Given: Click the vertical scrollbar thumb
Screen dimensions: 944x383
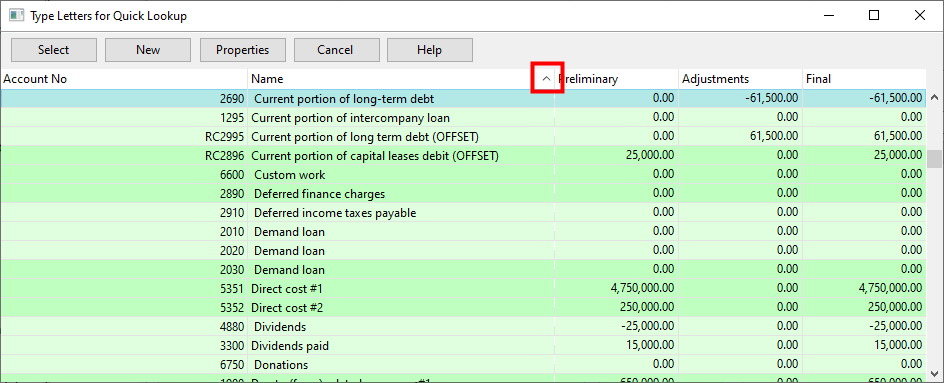Looking at the screenshot, I should 934,160.
